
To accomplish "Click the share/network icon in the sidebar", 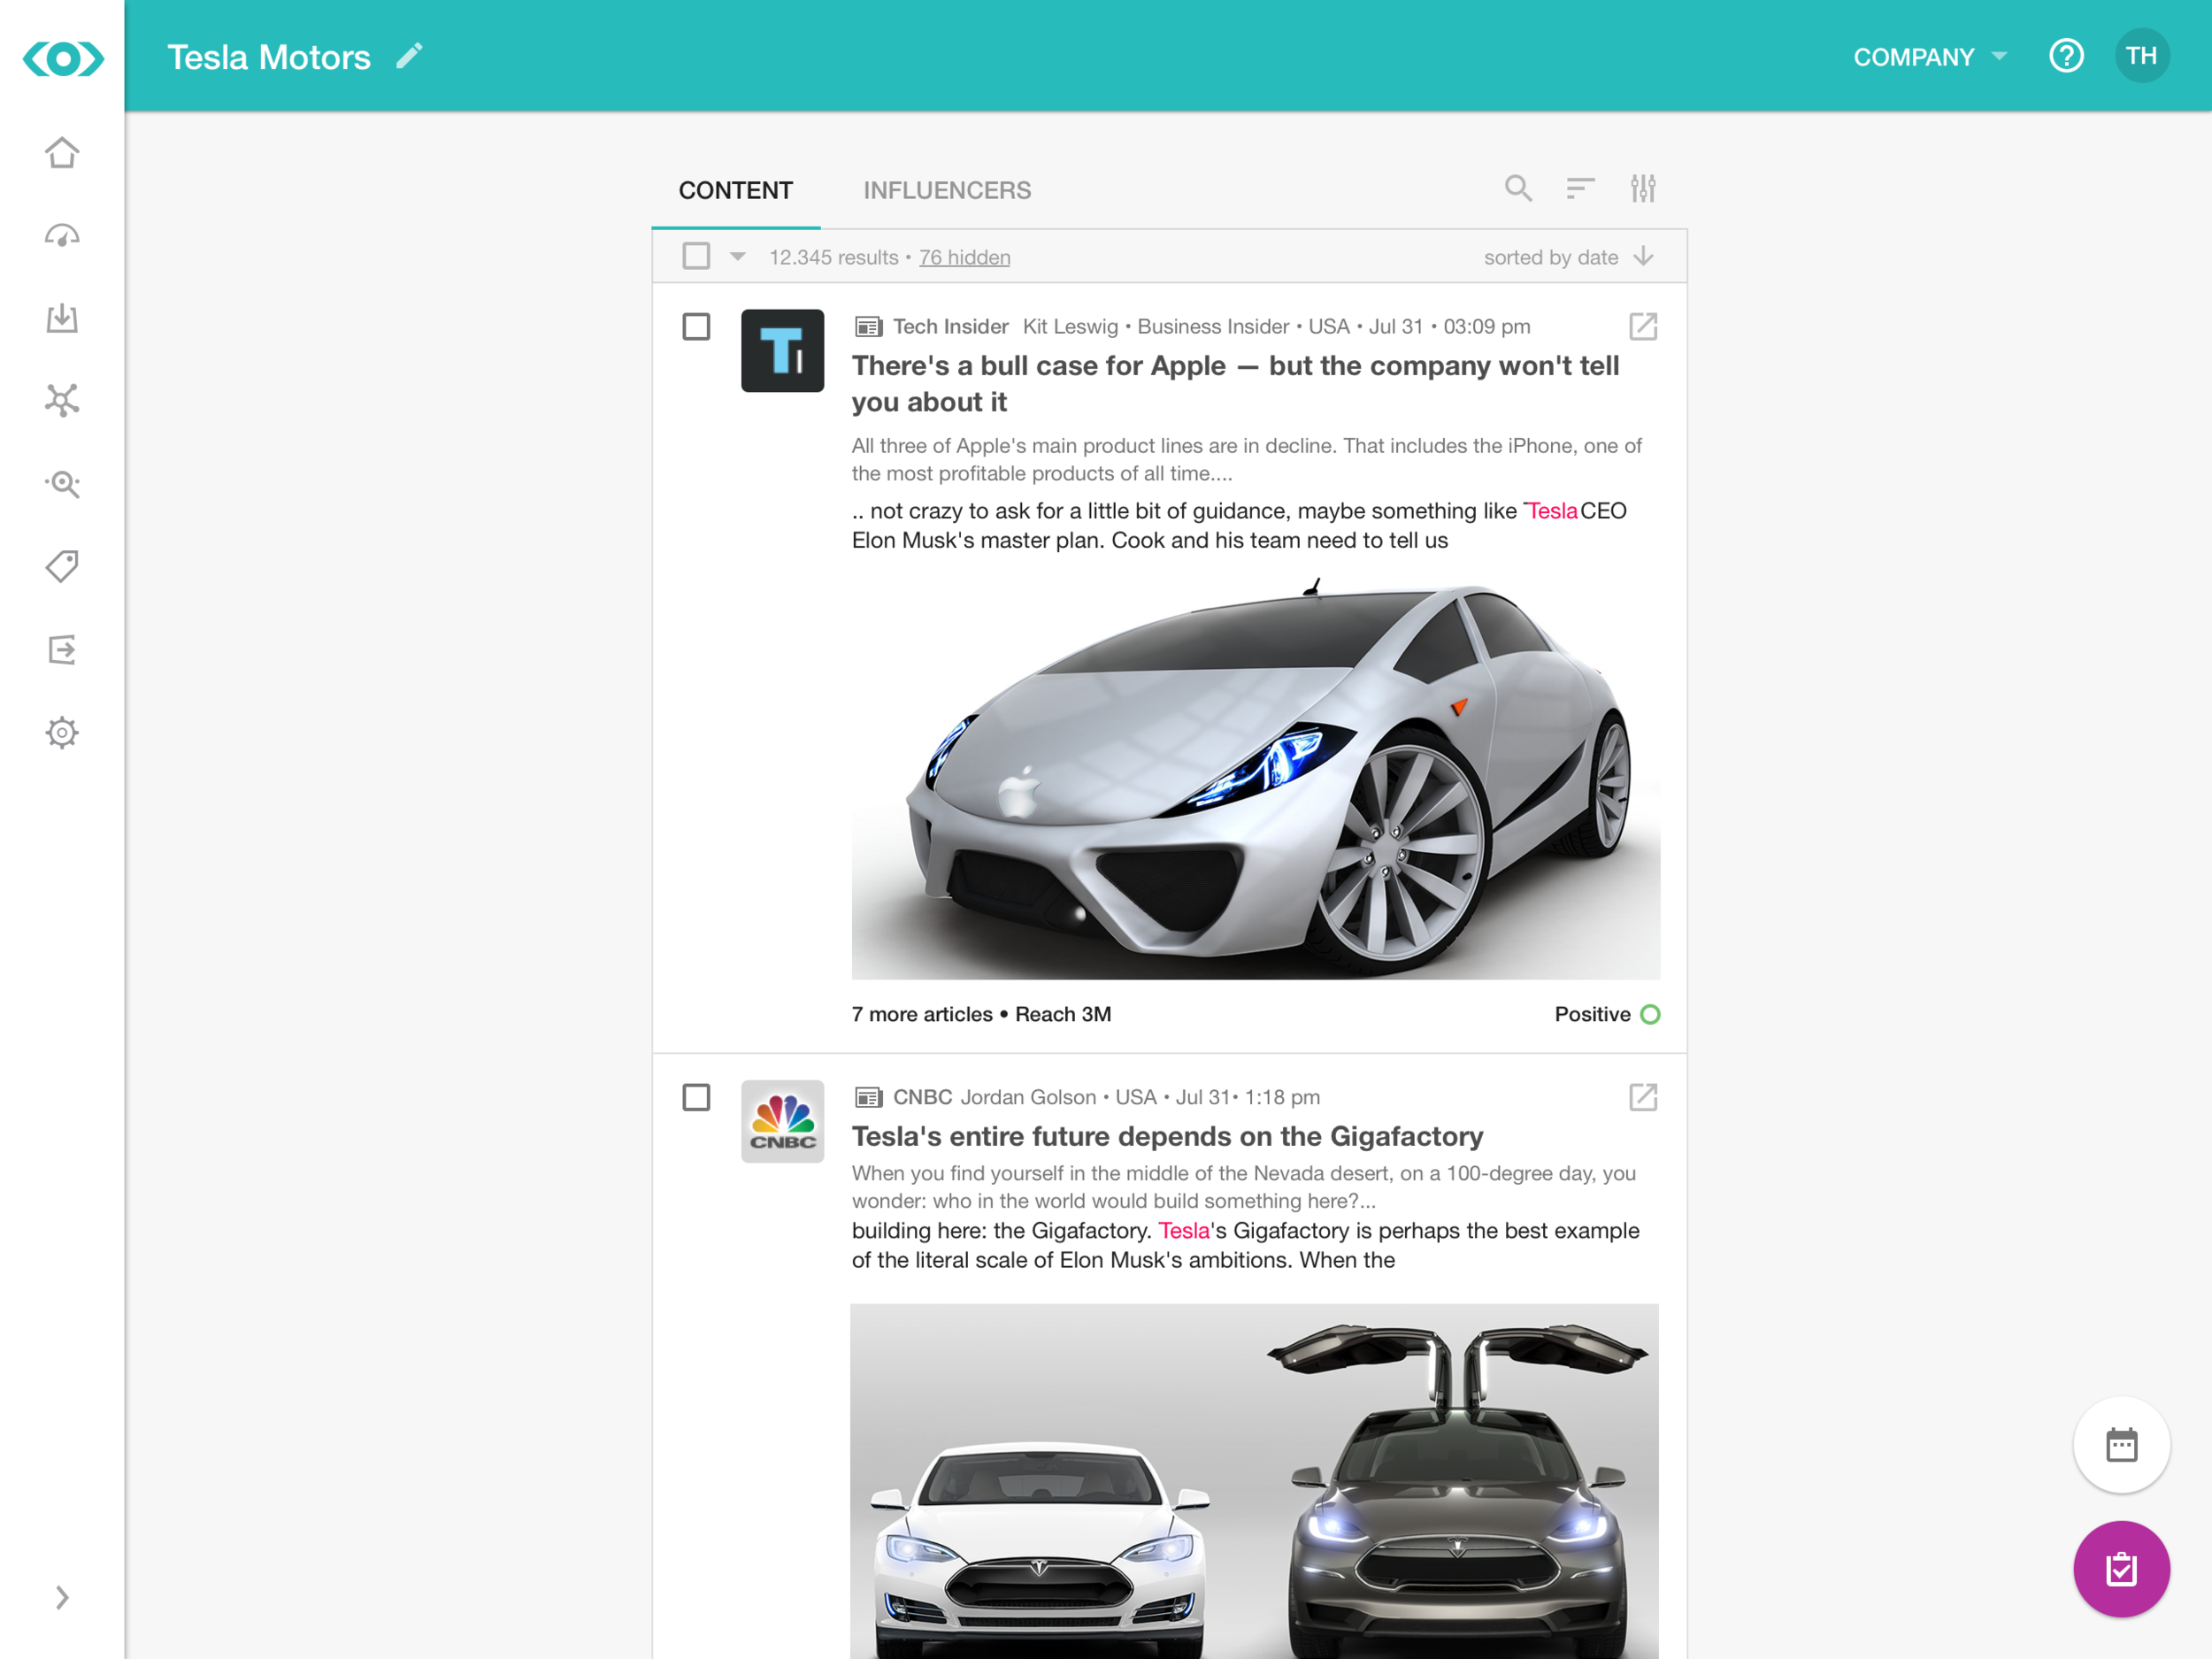I will coord(62,400).
